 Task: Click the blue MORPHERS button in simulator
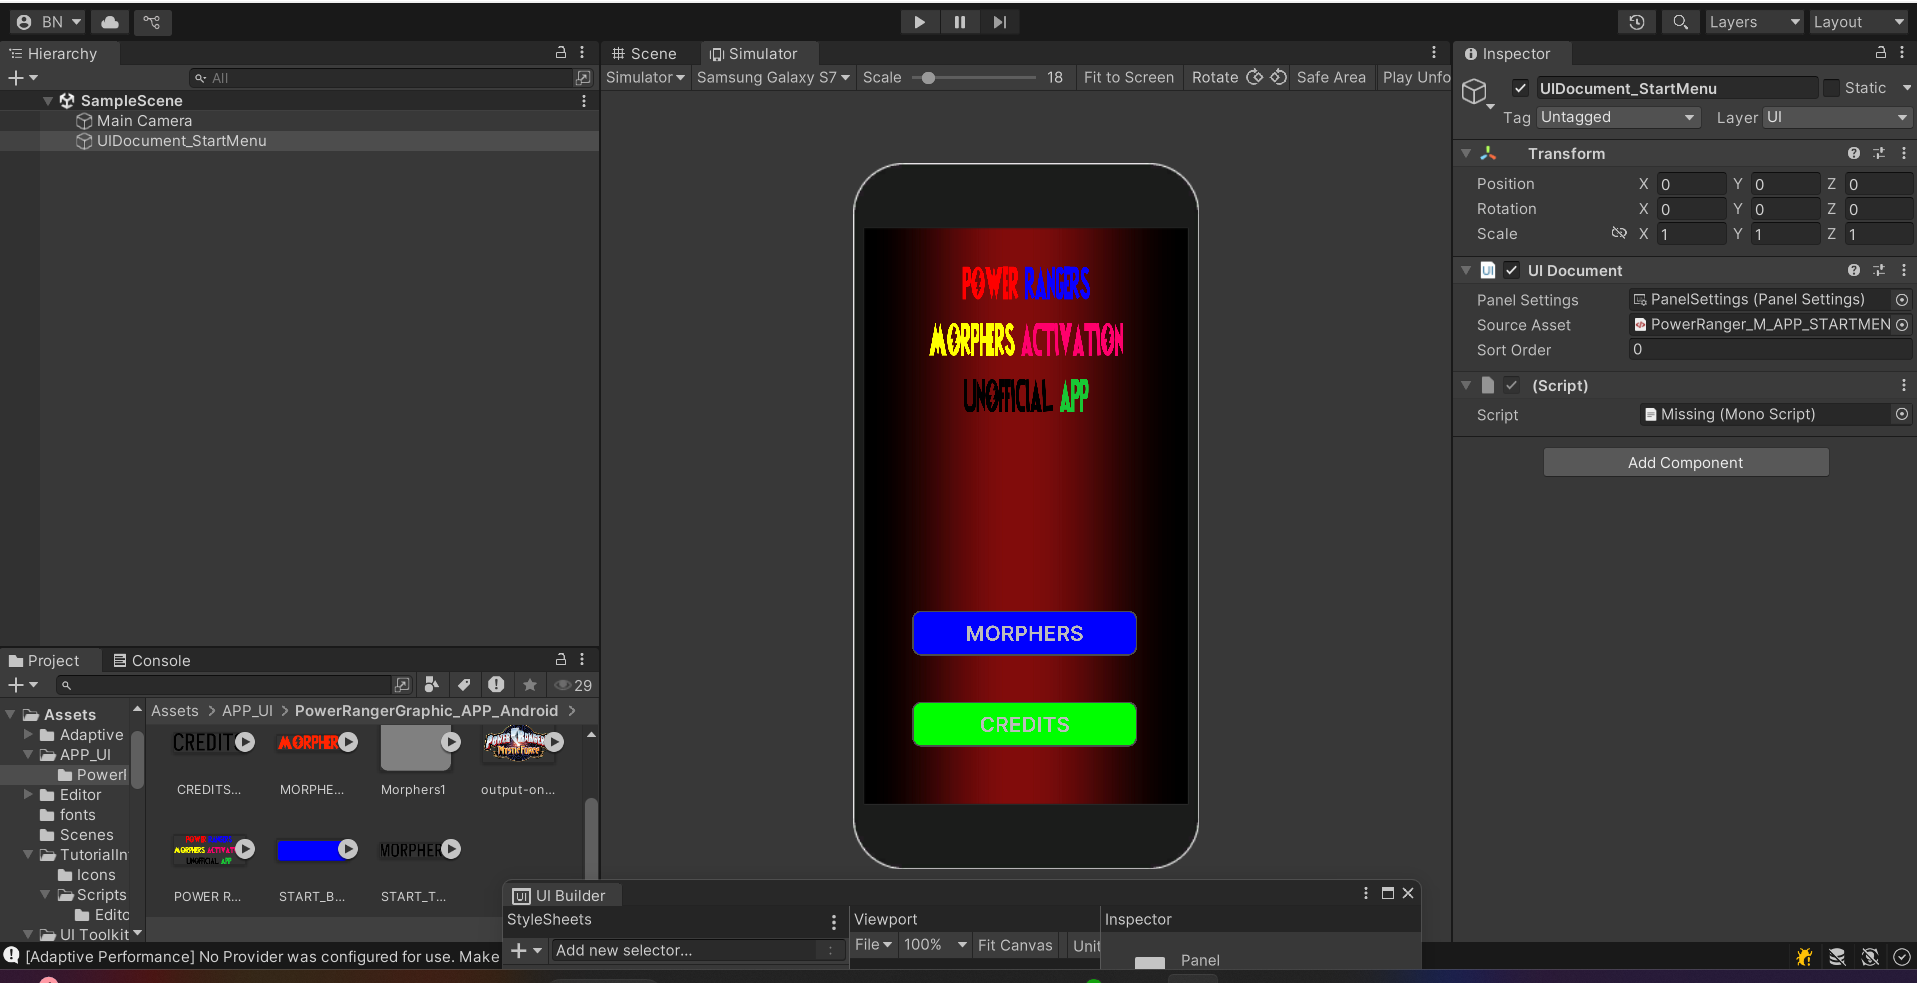(1024, 634)
